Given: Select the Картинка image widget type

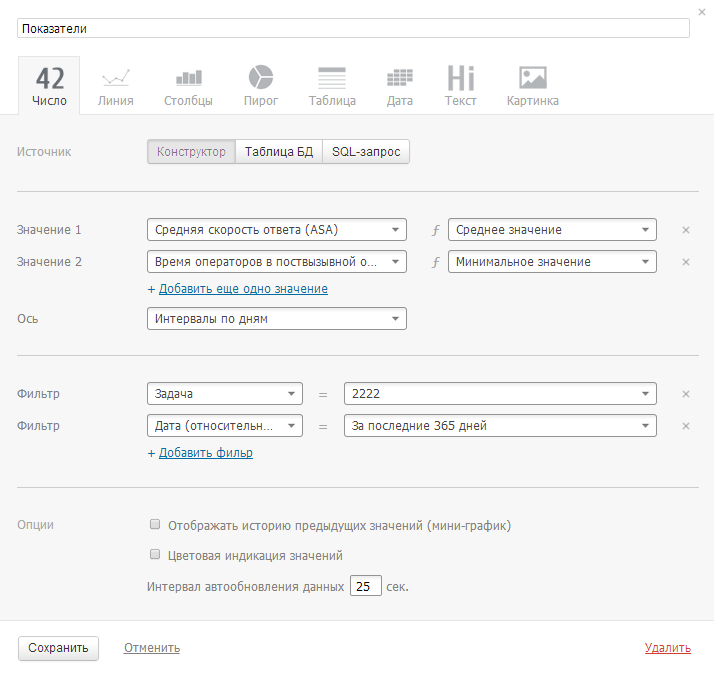Looking at the screenshot, I should click(x=532, y=85).
